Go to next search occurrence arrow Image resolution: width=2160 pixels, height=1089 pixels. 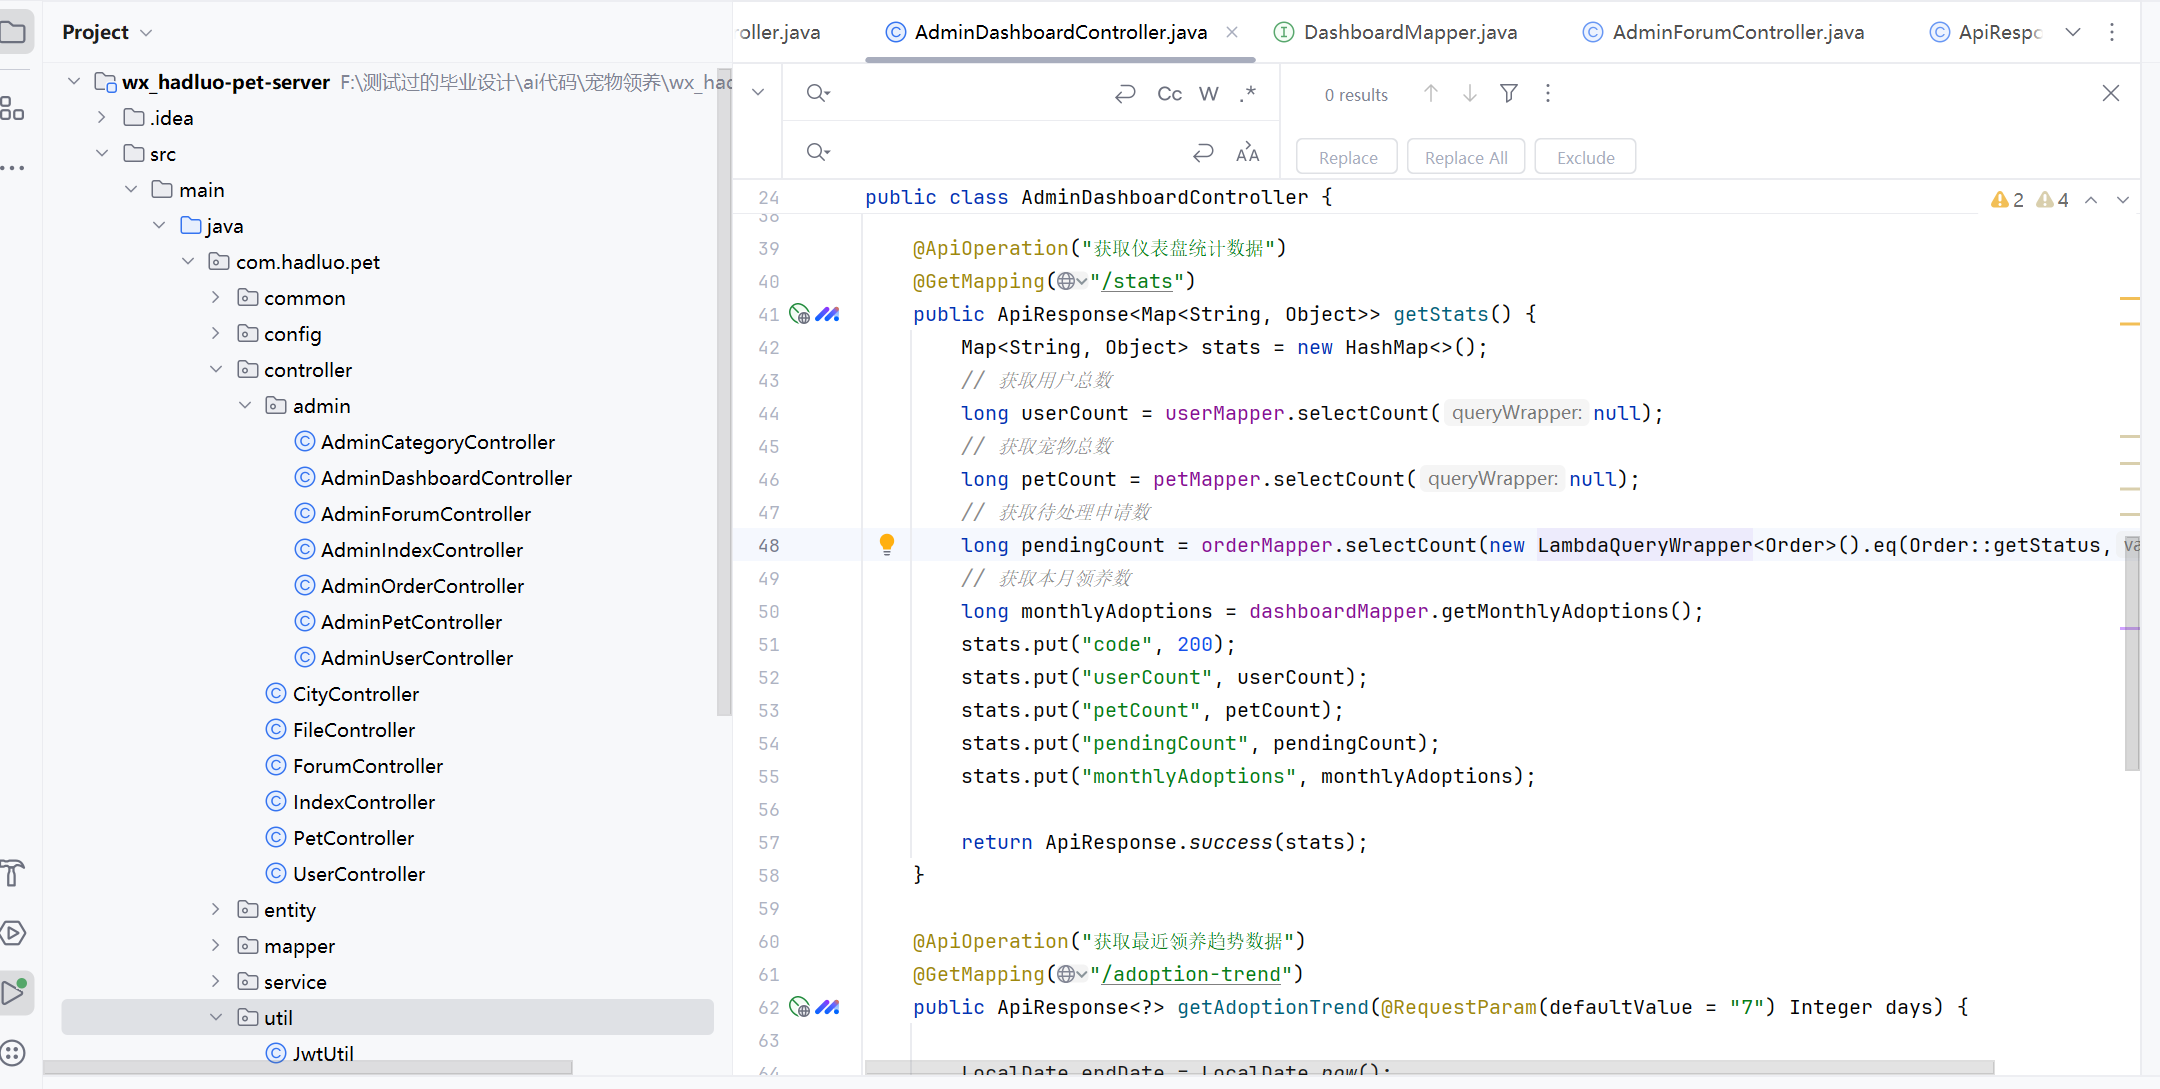point(1470,93)
